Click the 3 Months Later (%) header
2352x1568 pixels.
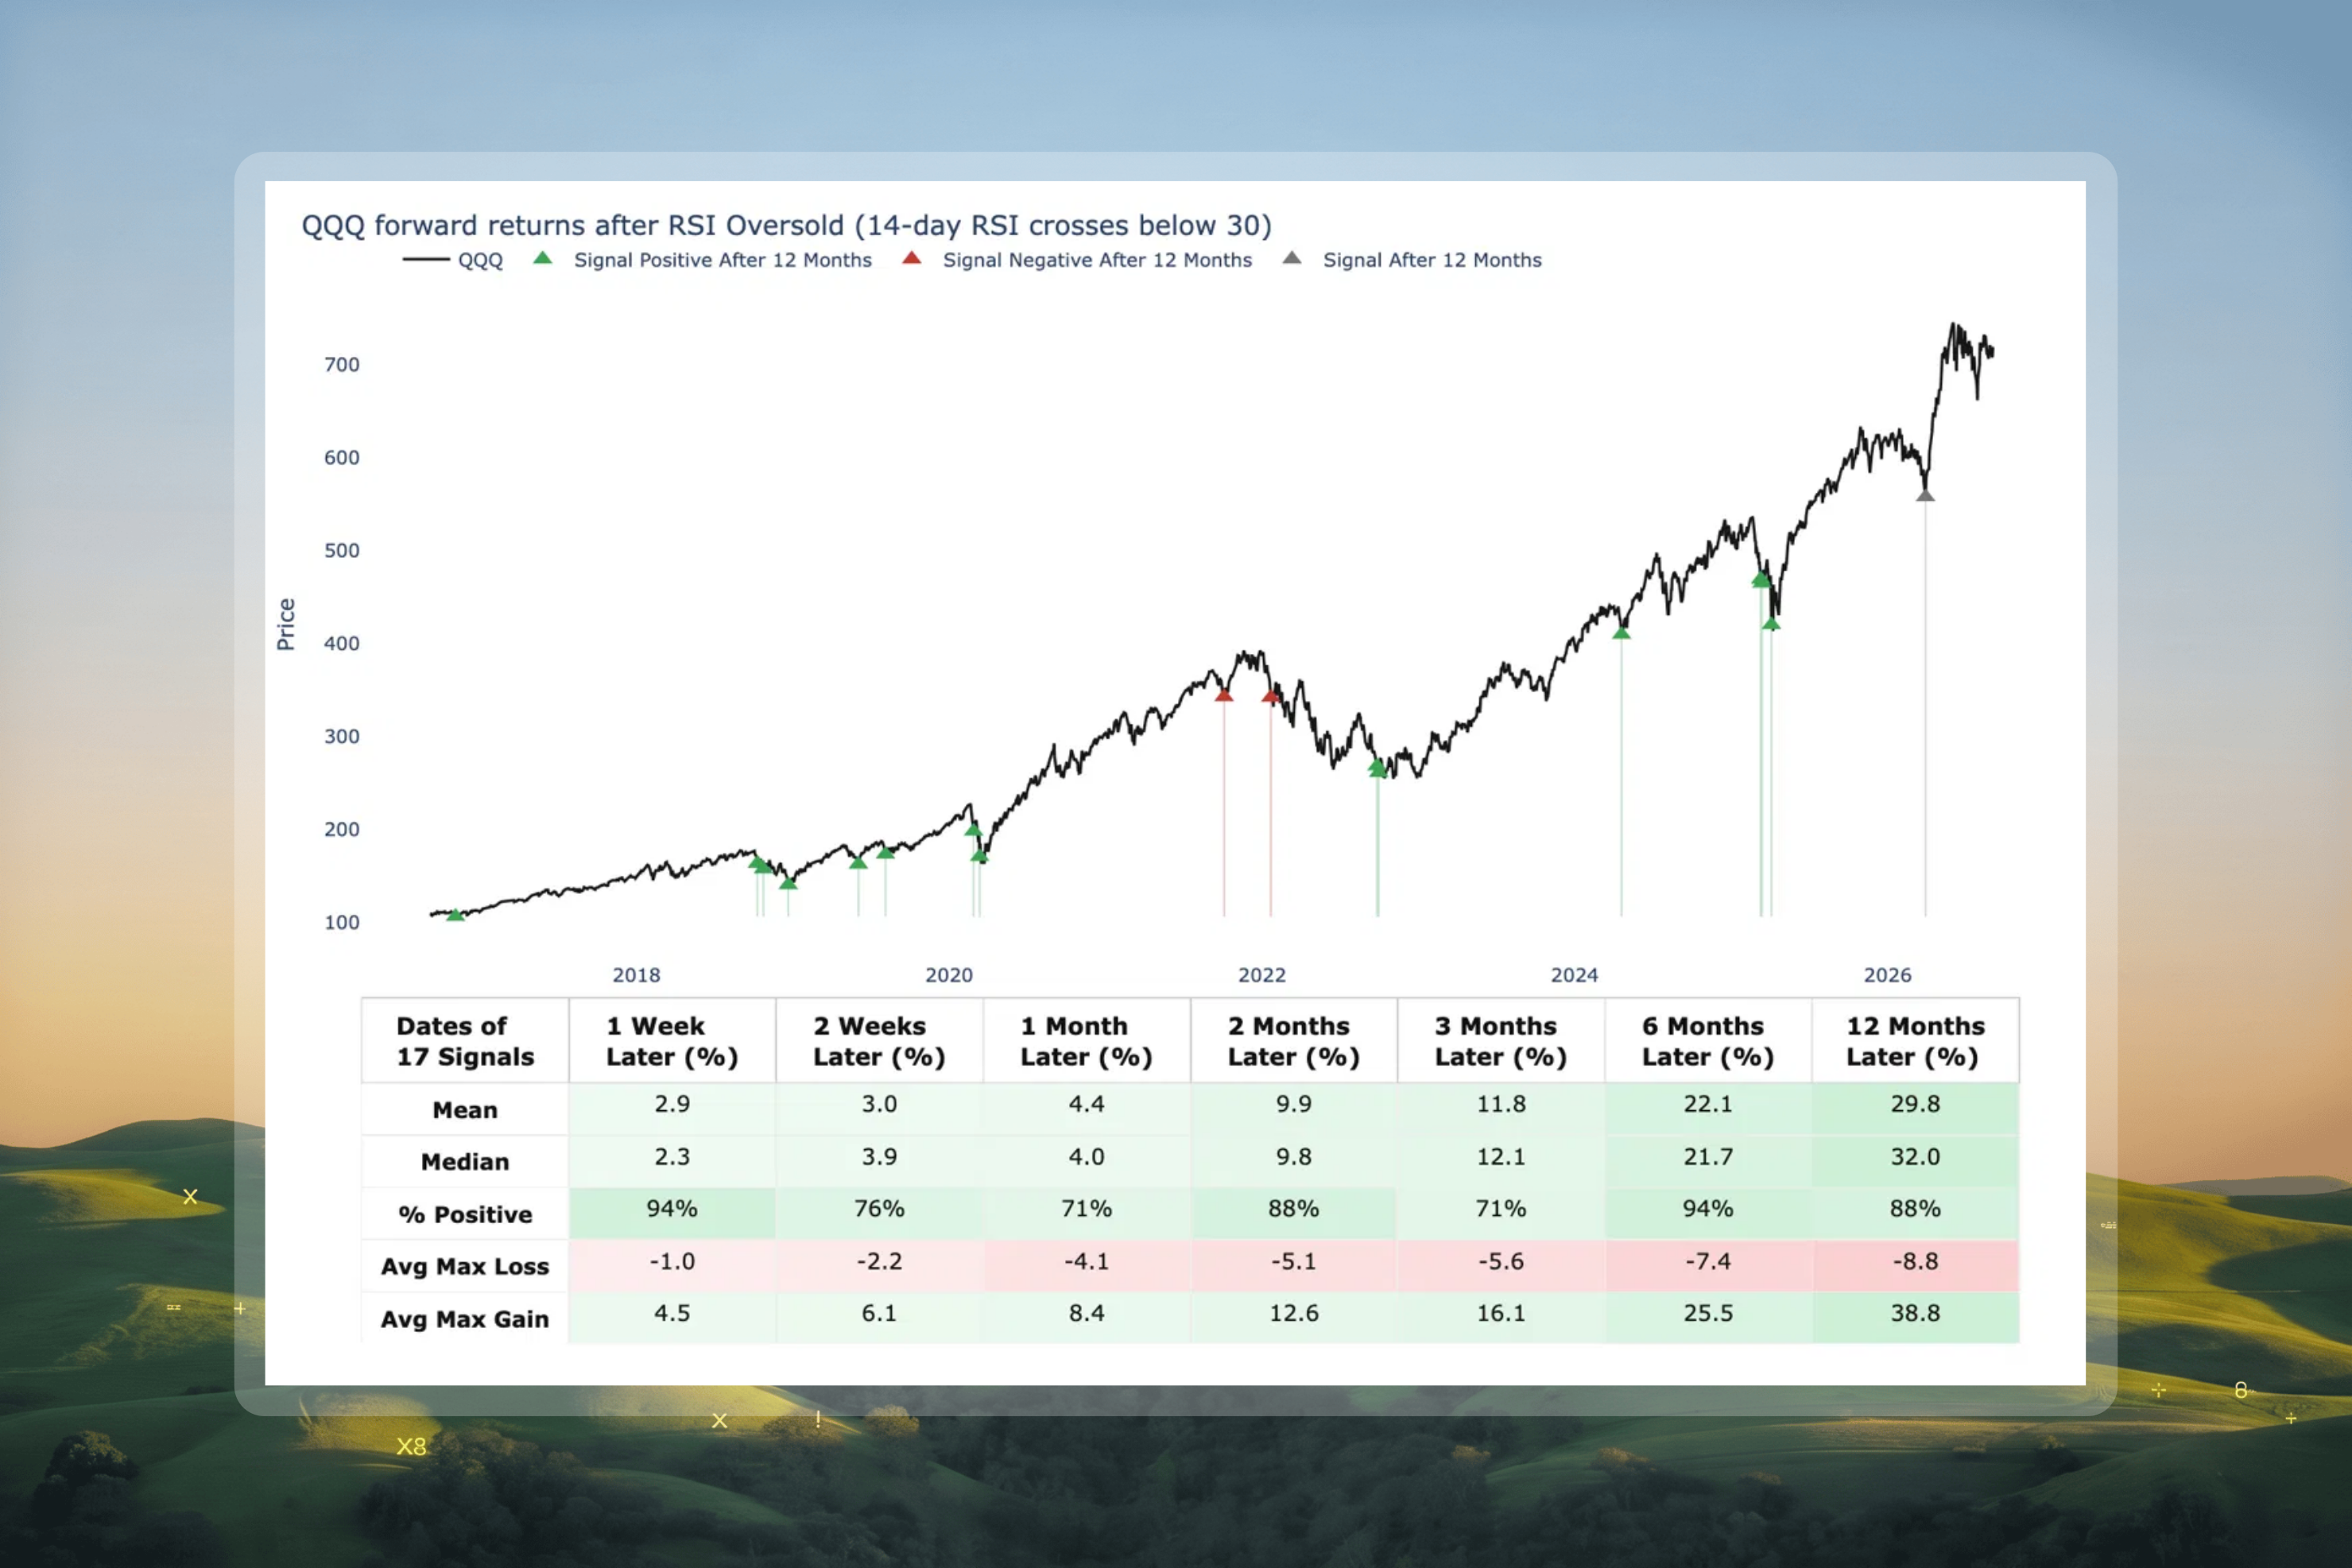coord(1500,1041)
